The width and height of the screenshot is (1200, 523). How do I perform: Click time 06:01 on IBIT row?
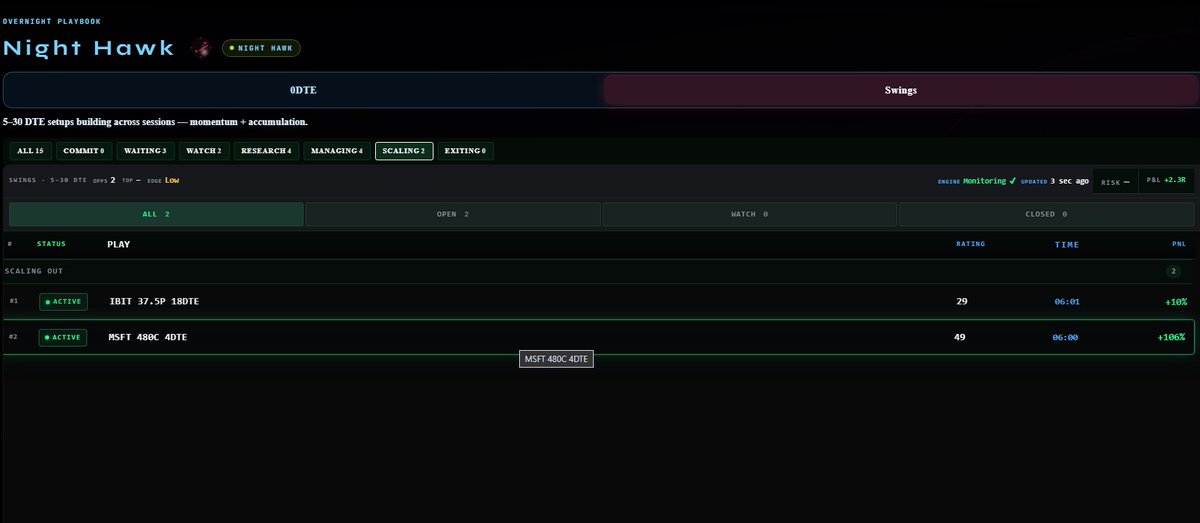[1065, 301]
